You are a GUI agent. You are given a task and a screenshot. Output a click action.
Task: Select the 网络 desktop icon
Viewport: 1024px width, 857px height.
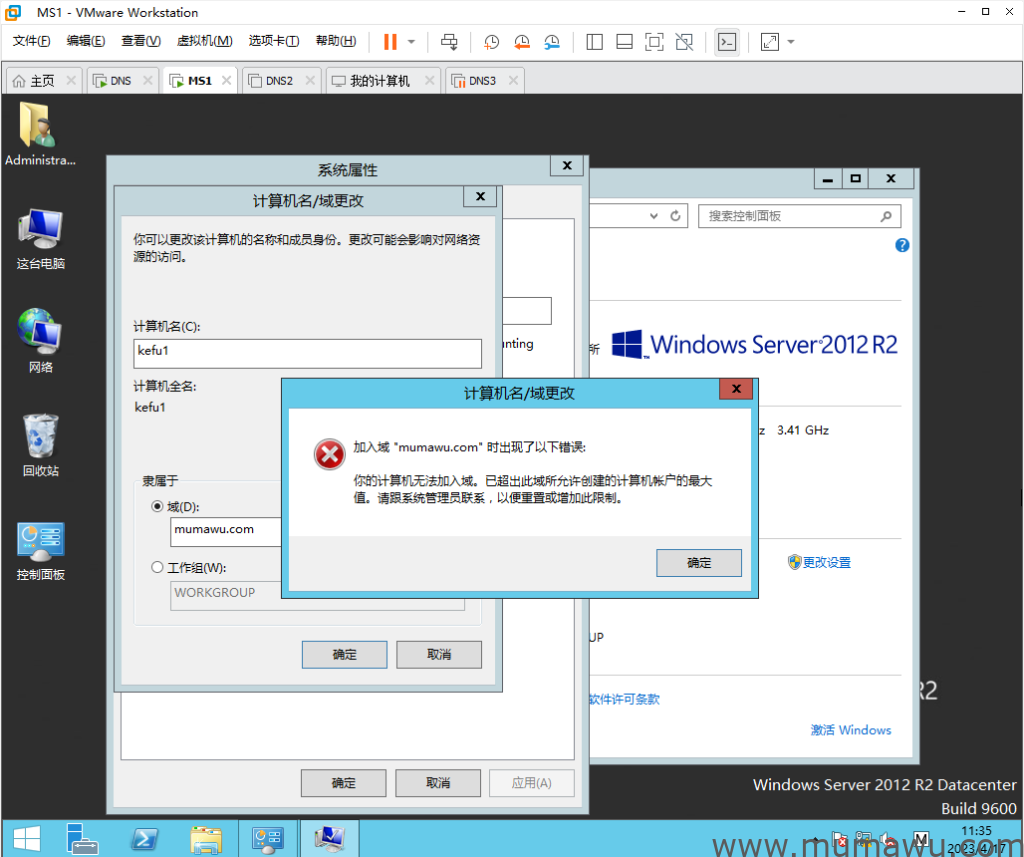coord(40,341)
